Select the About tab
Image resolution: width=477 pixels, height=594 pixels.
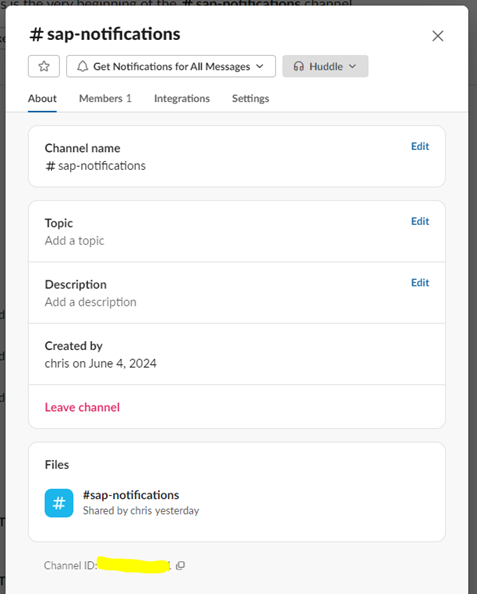(x=42, y=98)
